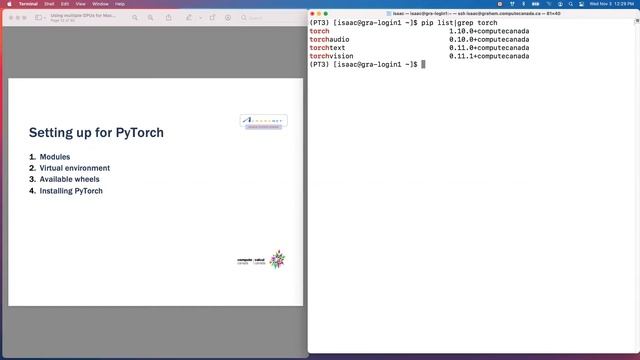Screen dimensions: 640x360
Task: Open Wi-Fi status in menu bar
Action: tap(549, 4)
